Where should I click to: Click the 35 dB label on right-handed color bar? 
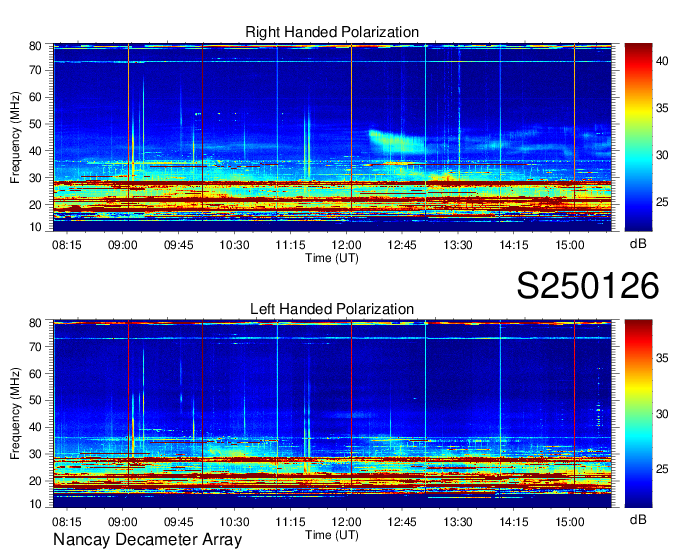coord(662,108)
